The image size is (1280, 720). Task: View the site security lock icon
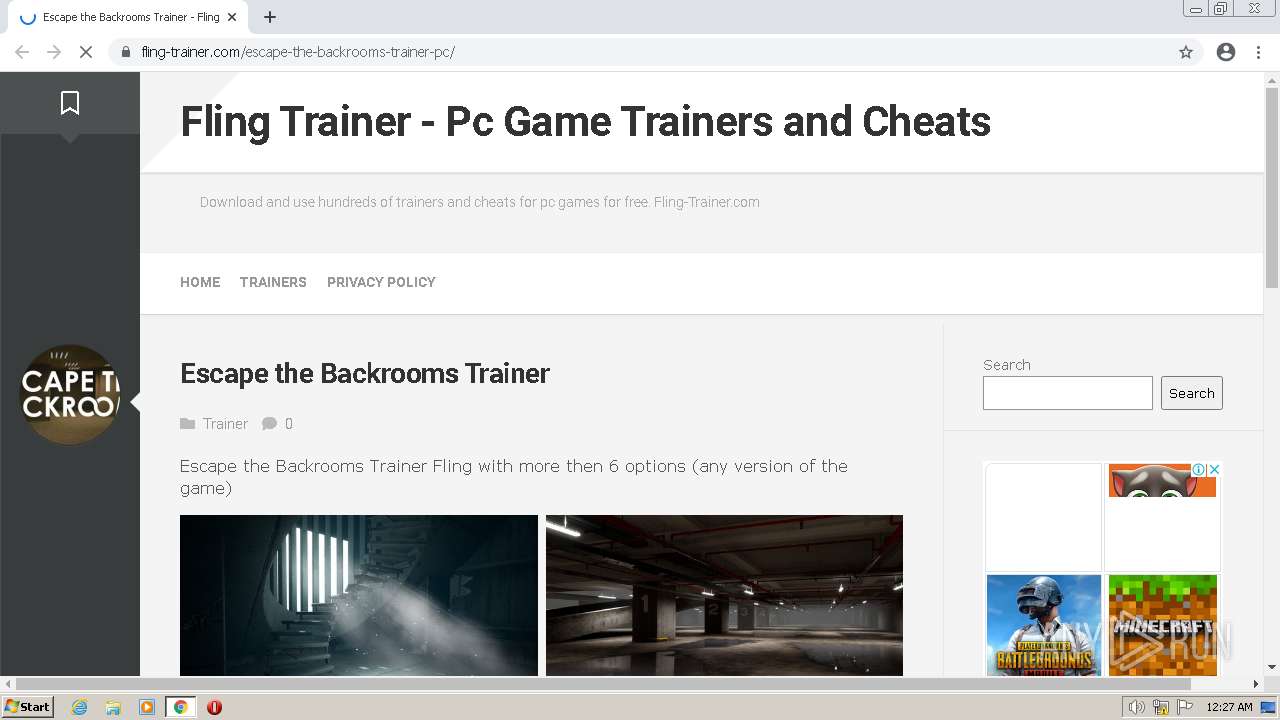[x=126, y=52]
